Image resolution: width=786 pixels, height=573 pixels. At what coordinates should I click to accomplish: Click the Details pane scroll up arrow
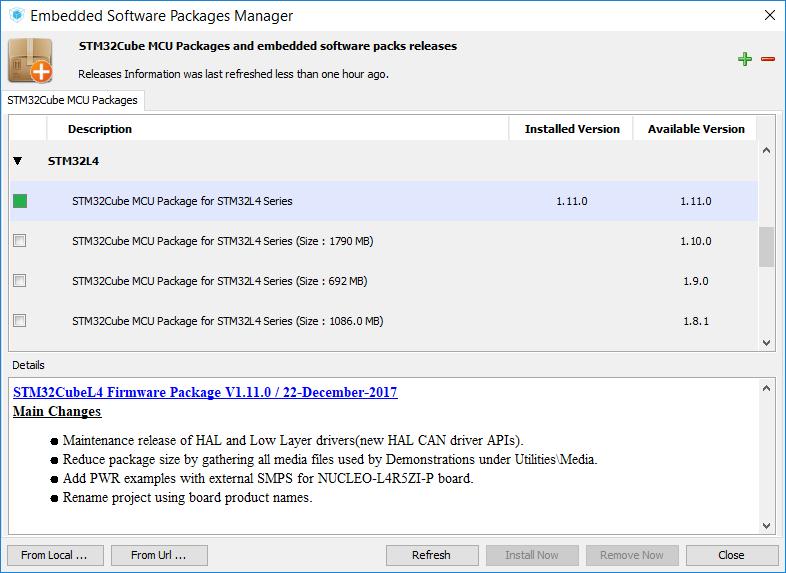click(x=766, y=388)
